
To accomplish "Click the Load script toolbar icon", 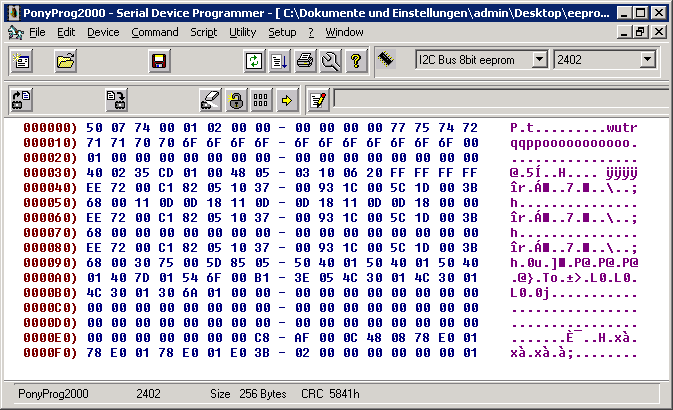I will (279, 61).
